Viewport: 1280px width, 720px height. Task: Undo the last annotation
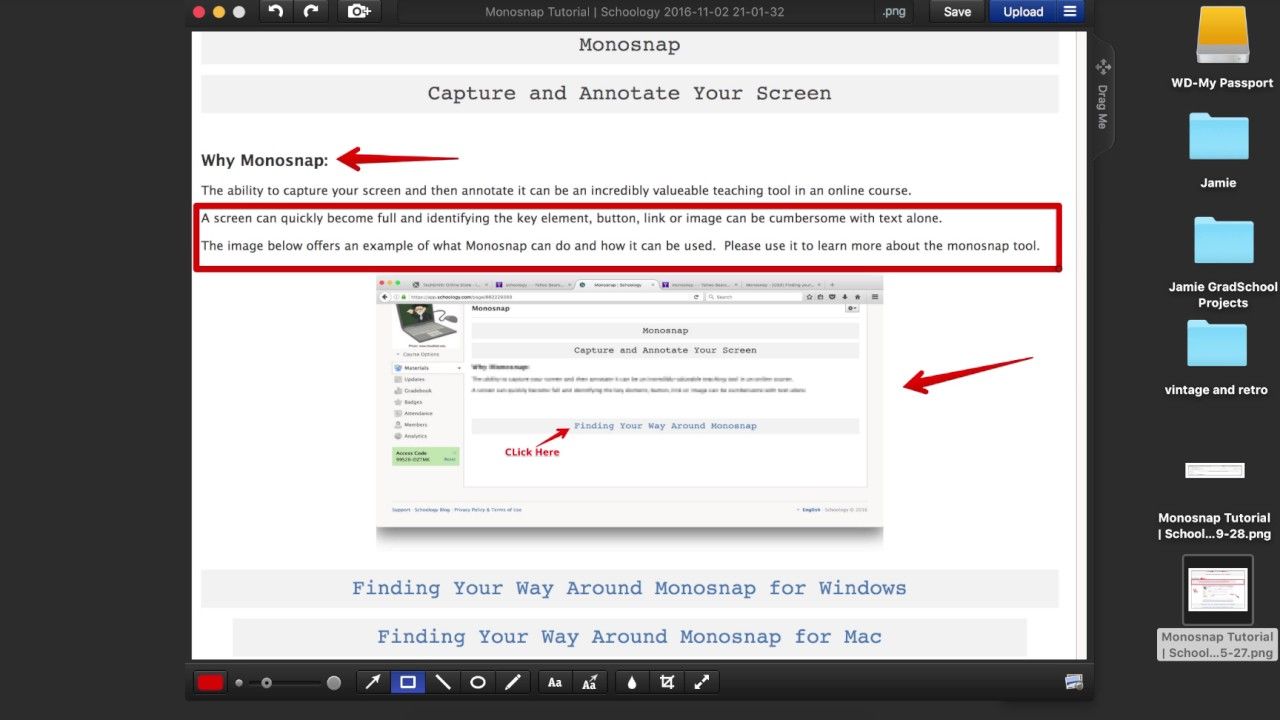[276, 12]
